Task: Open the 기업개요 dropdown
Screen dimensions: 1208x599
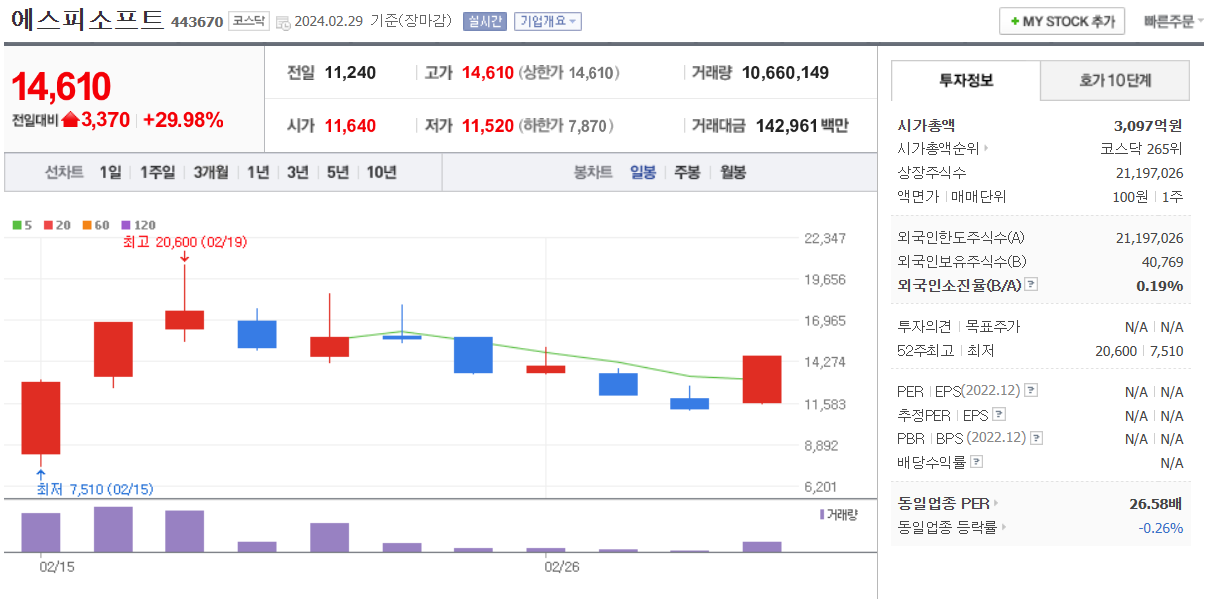Action: (x=547, y=21)
